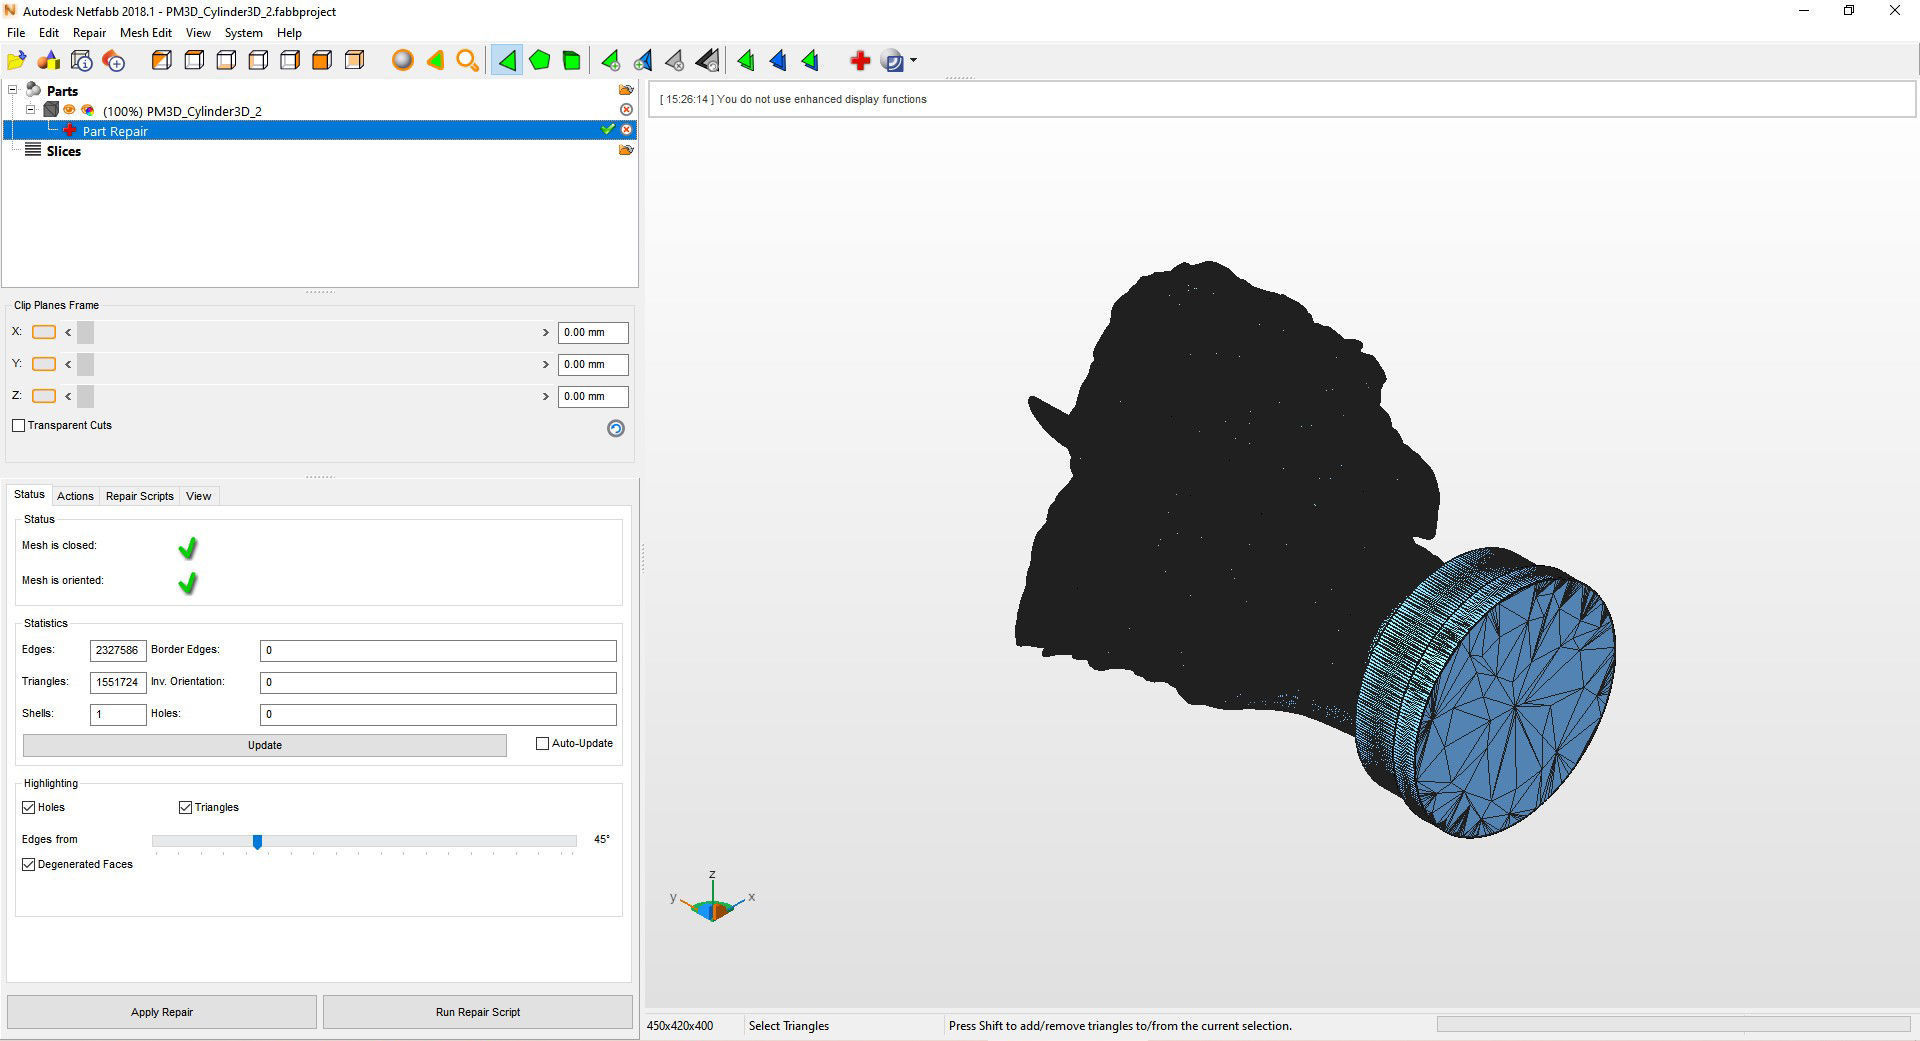The height and width of the screenshot is (1041, 1920).
Task: Click the grey triangle with x icon
Action: [675, 61]
